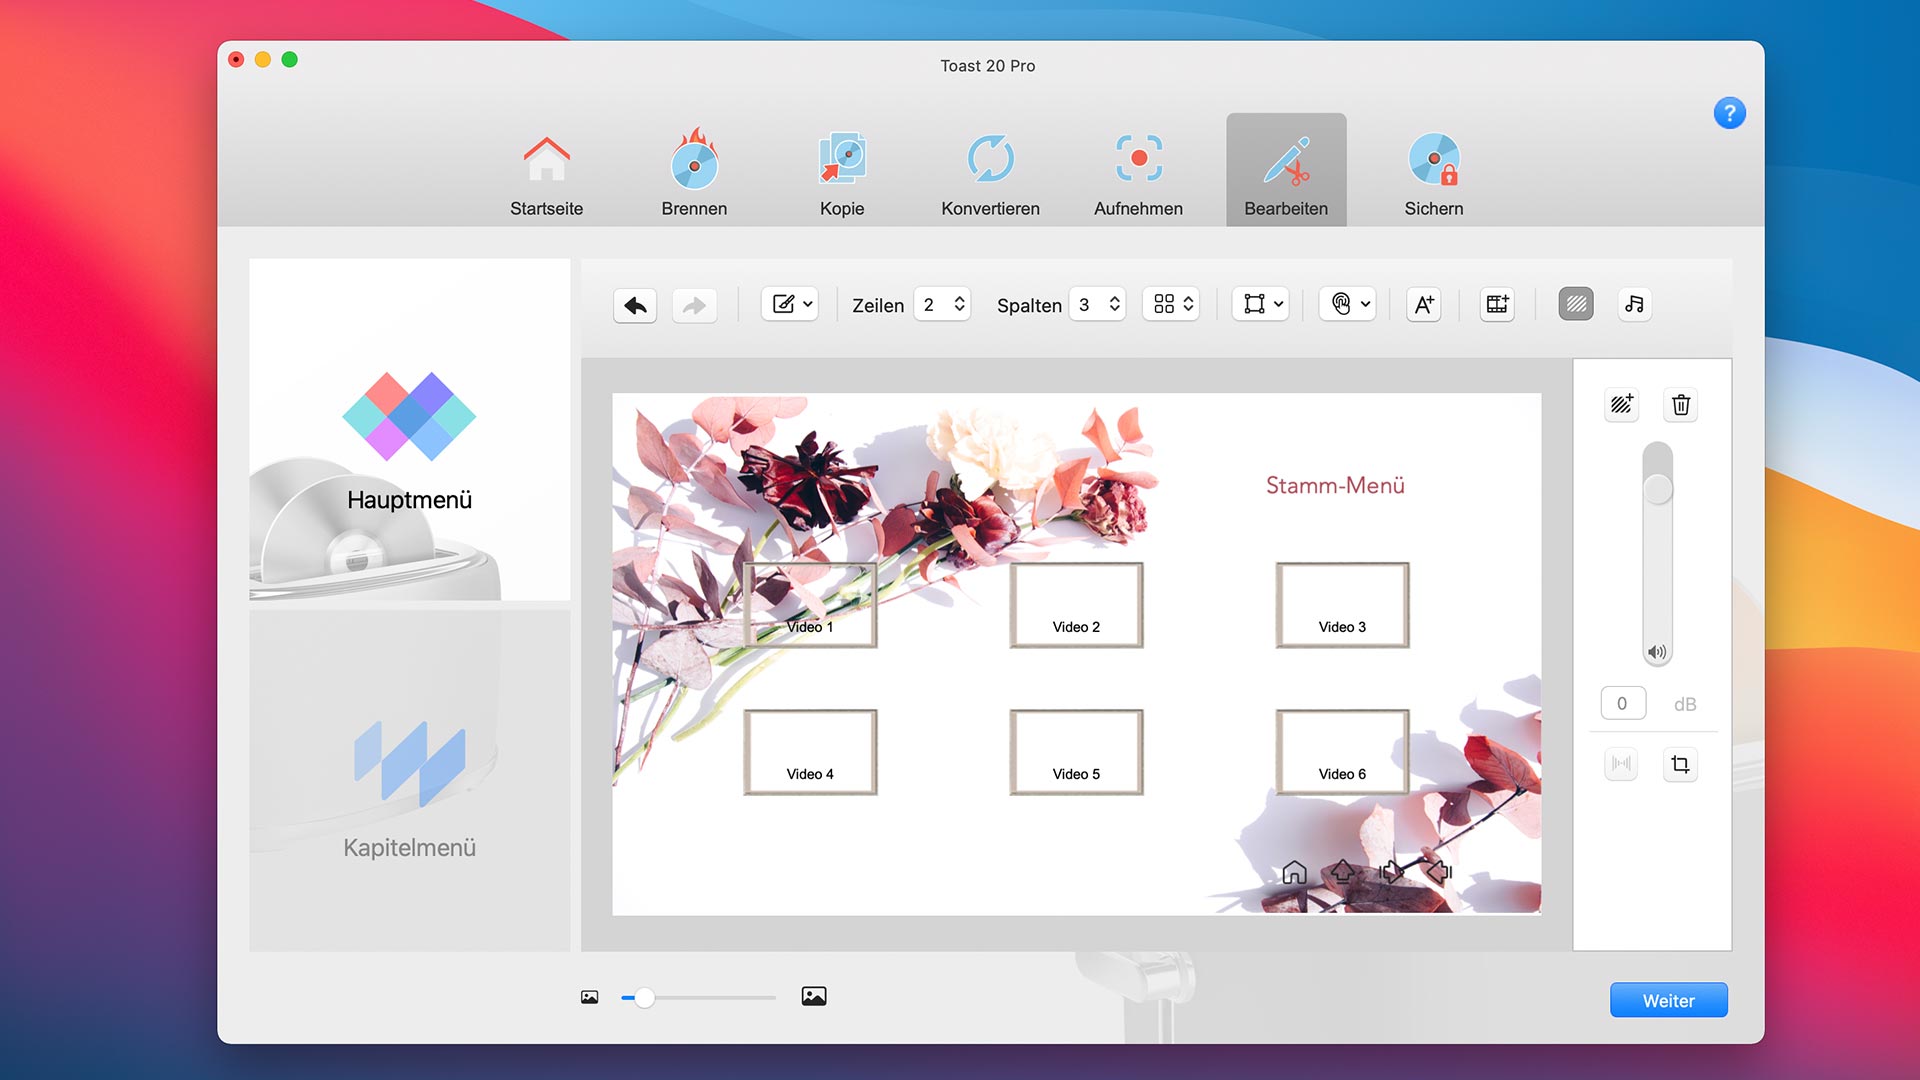Switch to the Brennen tab
Image resolution: width=1920 pixels, height=1080 pixels.
click(x=694, y=172)
